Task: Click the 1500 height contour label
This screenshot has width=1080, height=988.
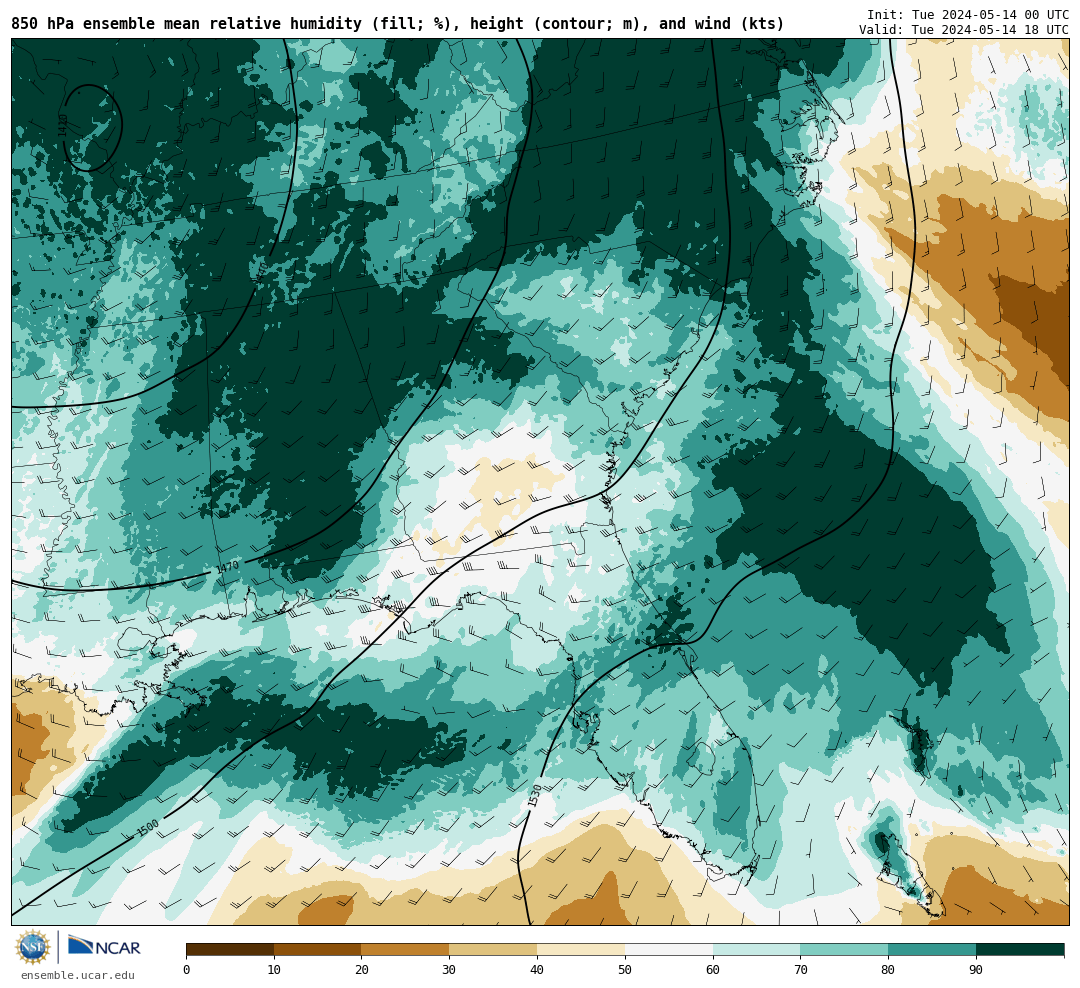Action: 148,827
